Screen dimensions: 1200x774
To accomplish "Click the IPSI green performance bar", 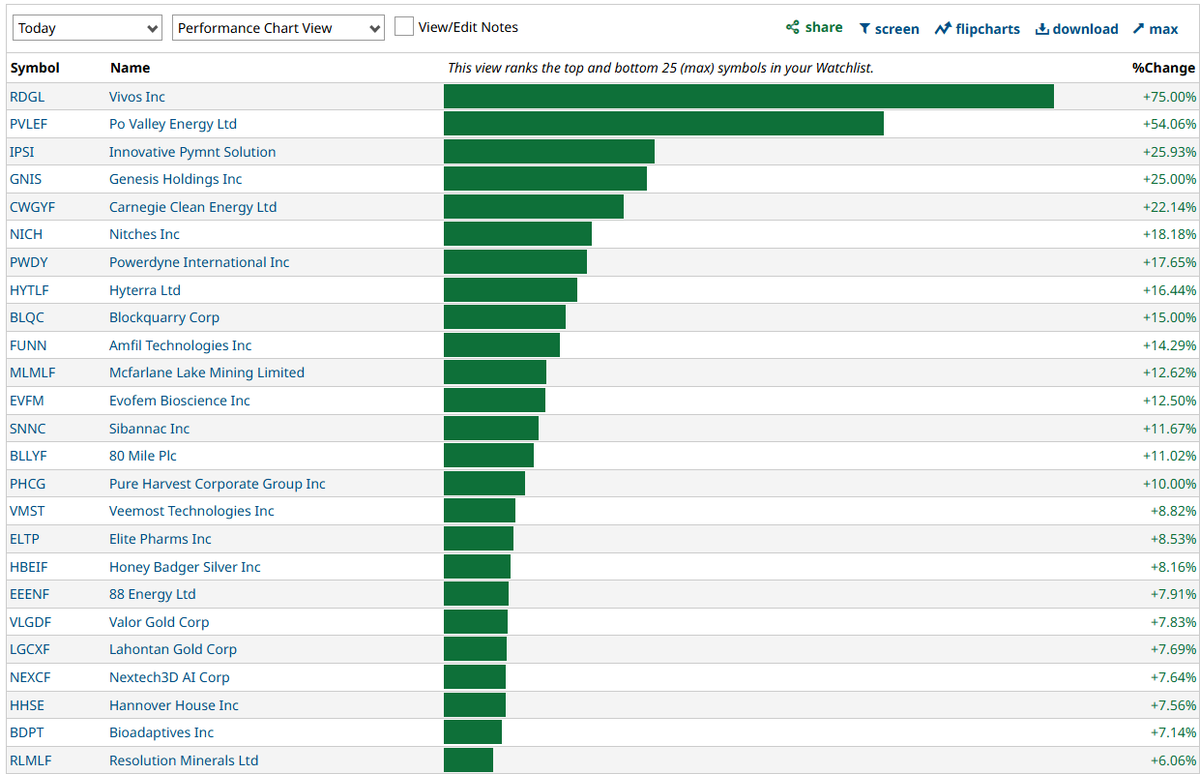I will coord(549,151).
